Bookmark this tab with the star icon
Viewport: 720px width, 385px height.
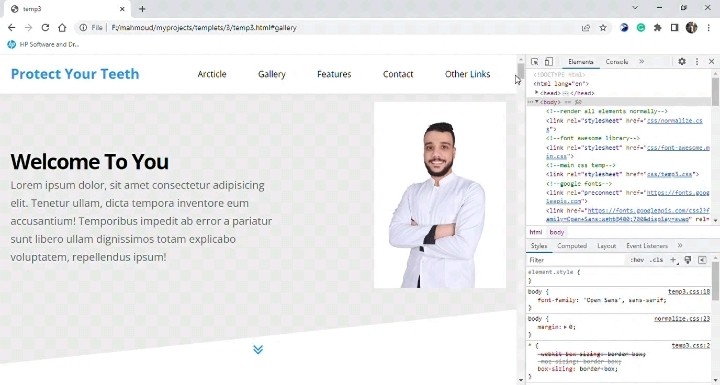coord(603,28)
